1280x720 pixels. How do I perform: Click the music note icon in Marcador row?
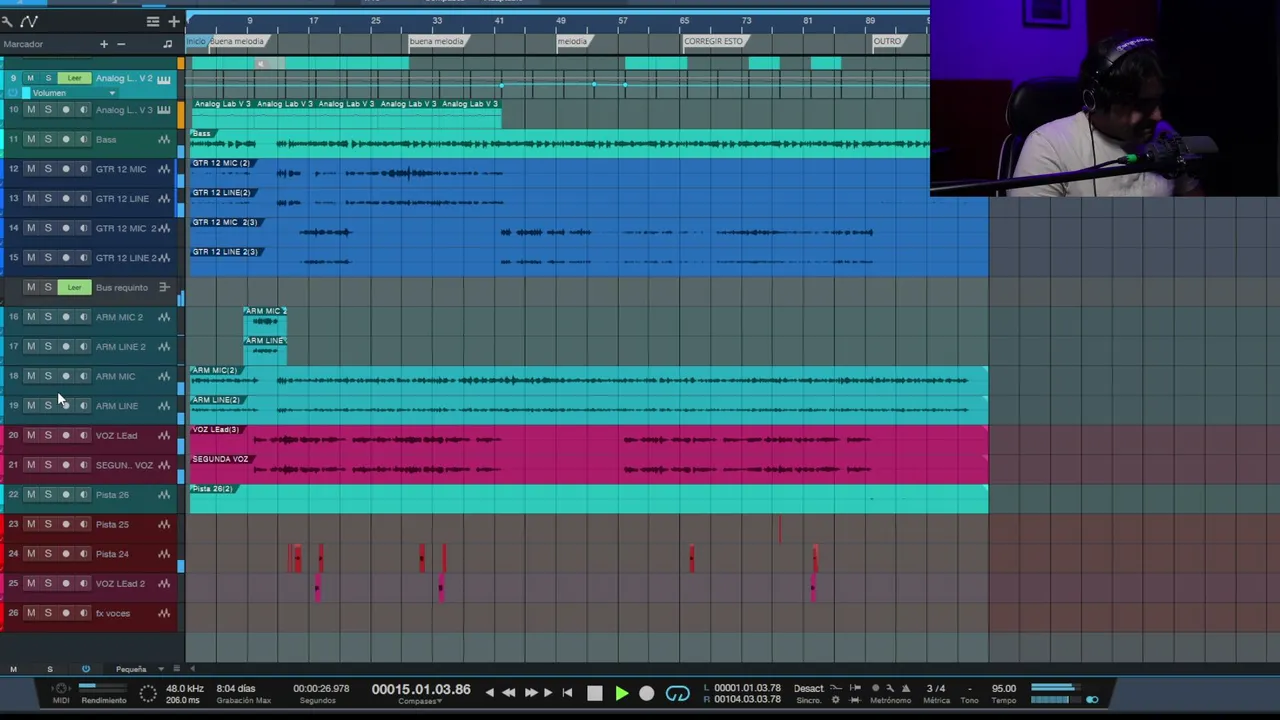pyautogui.click(x=167, y=44)
